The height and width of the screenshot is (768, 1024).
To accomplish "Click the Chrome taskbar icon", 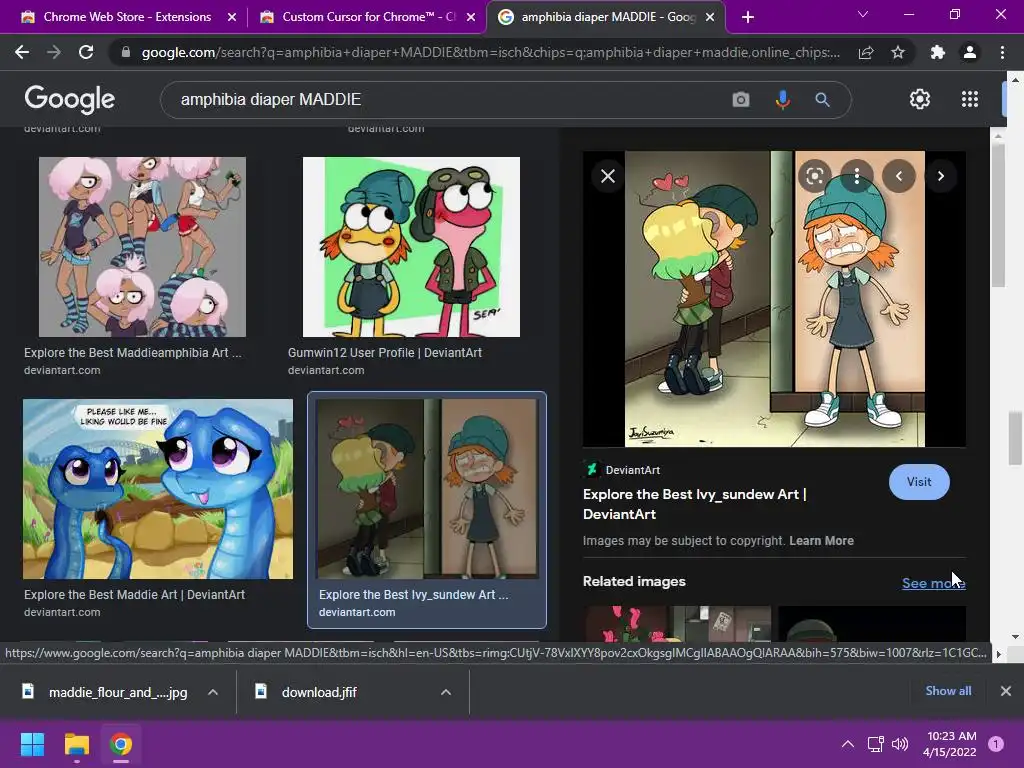I will (x=121, y=744).
